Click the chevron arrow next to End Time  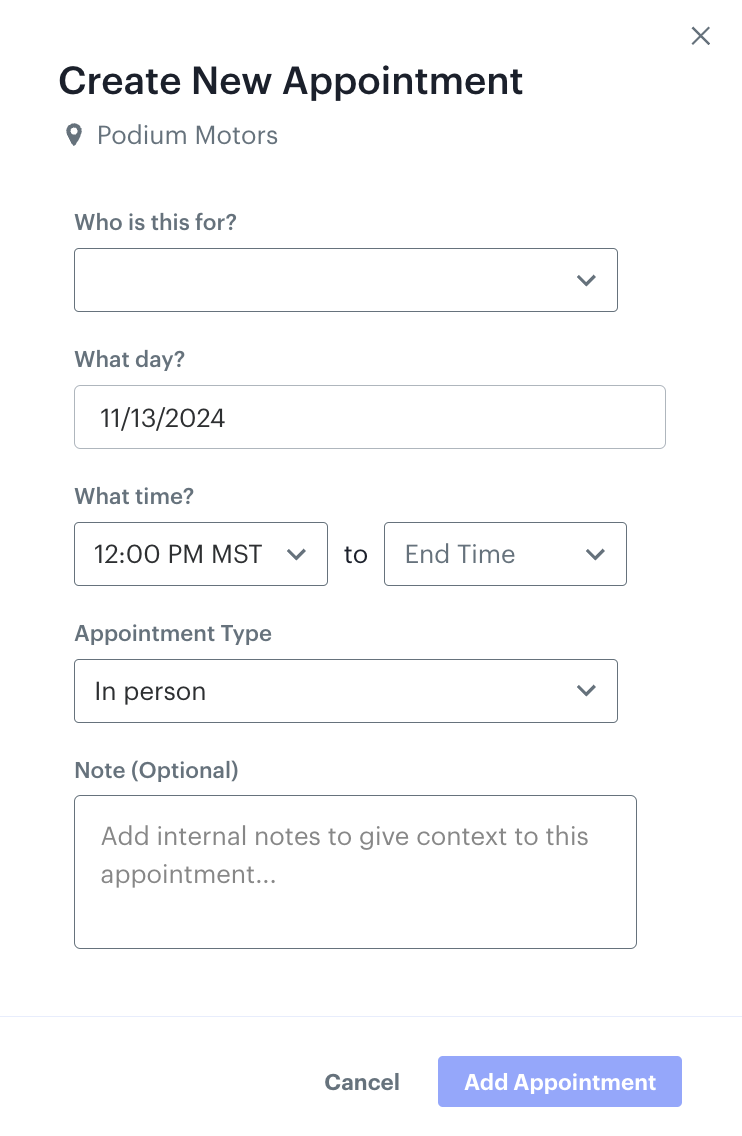click(x=595, y=554)
